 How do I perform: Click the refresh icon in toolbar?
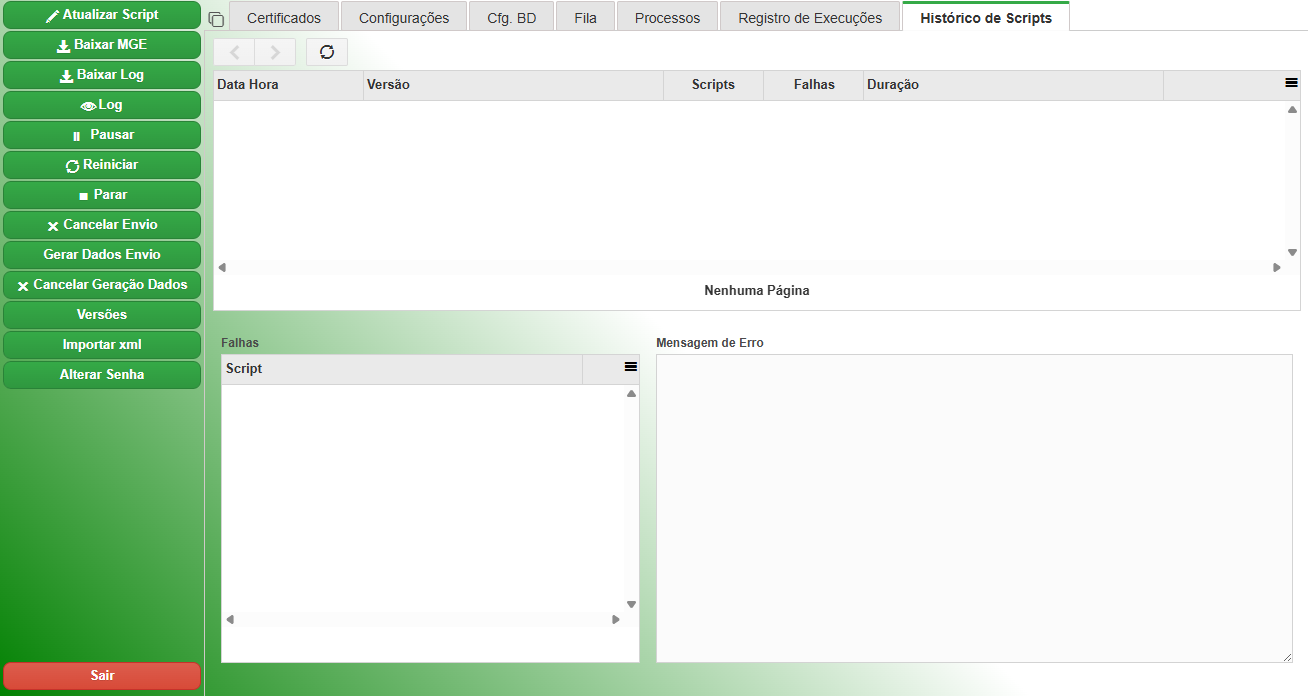(x=327, y=52)
